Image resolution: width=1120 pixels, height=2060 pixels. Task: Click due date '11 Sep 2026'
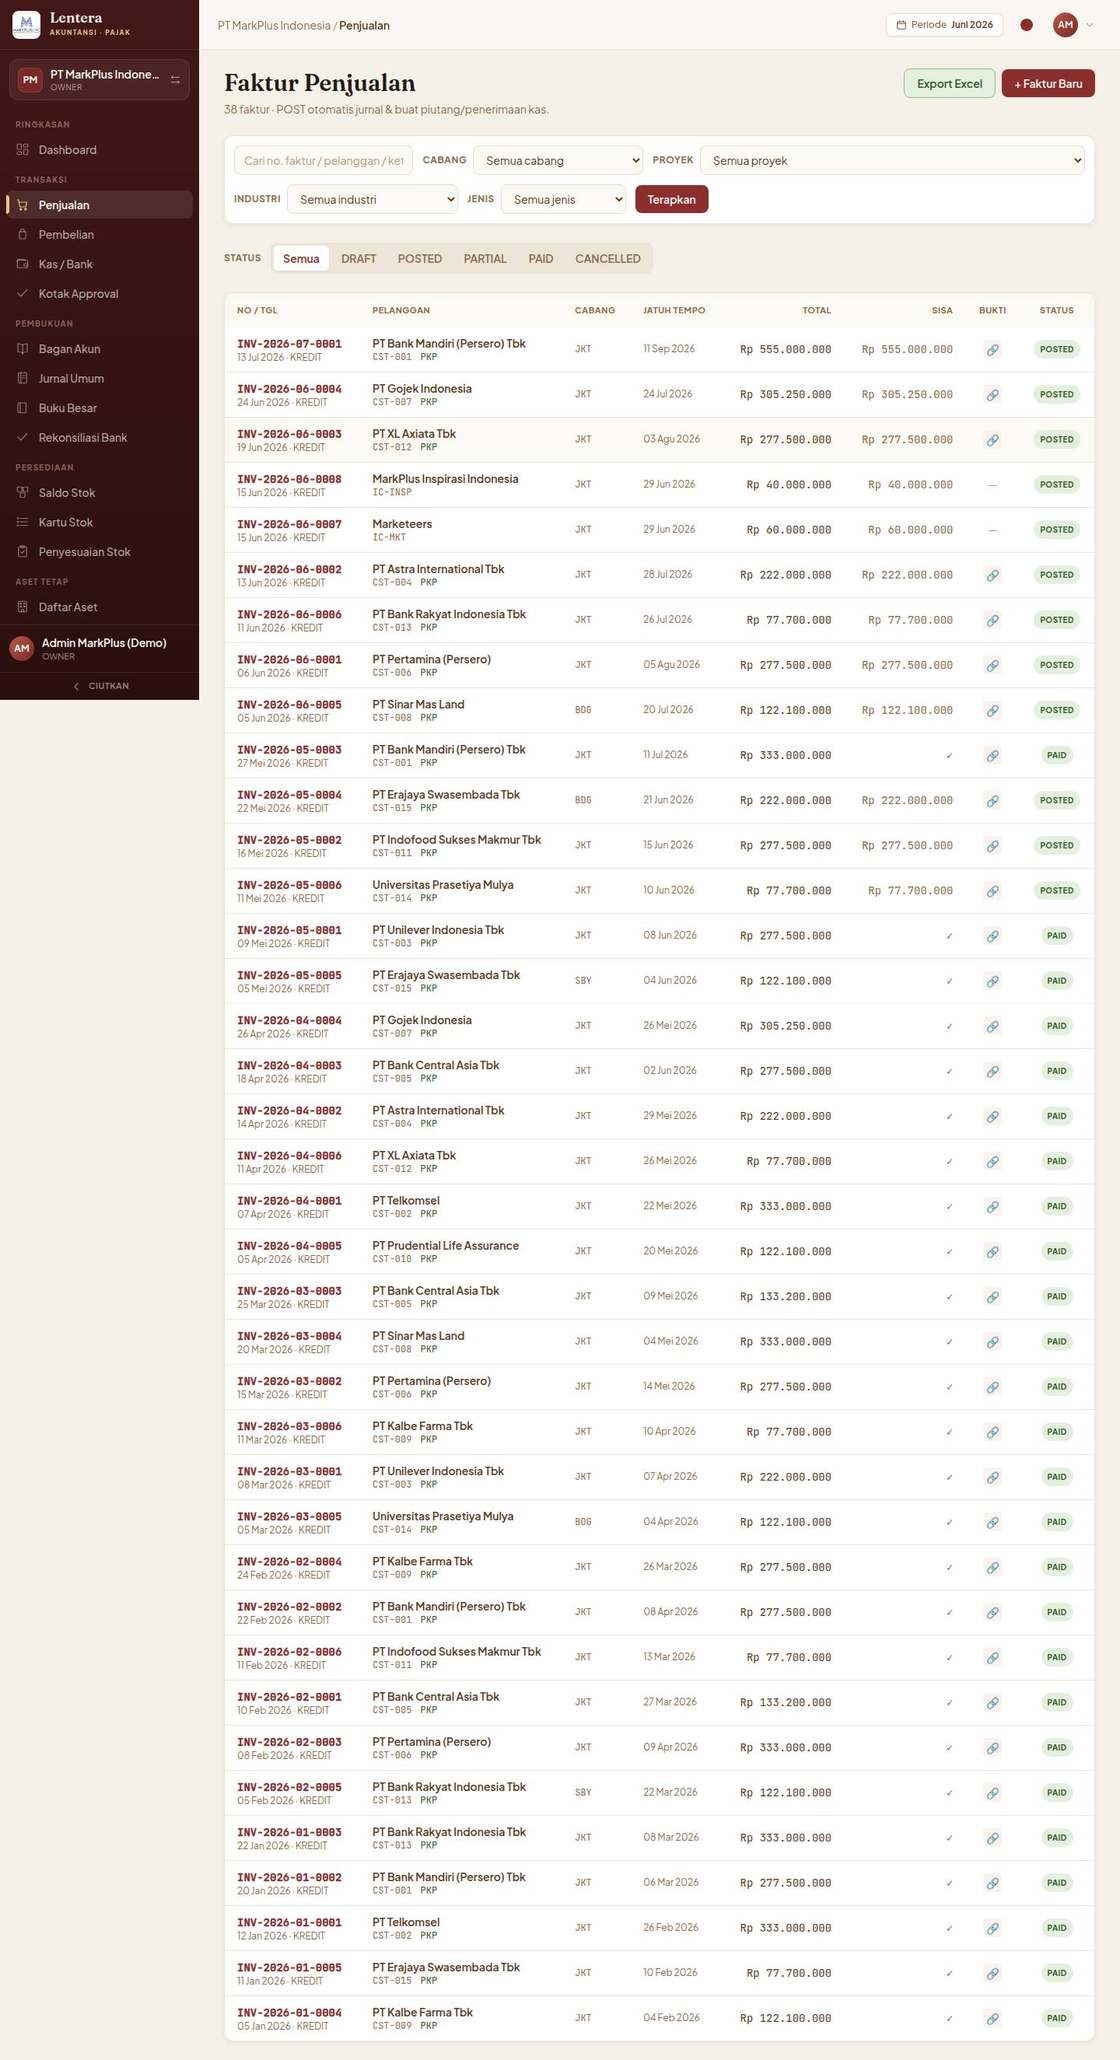(x=669, y=349)
